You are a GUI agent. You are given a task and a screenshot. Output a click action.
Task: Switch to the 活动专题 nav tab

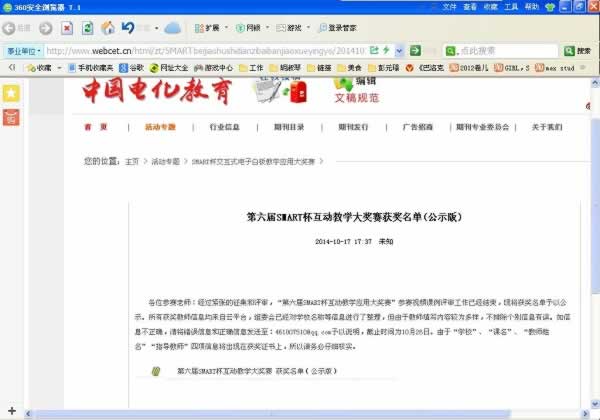tap(160, 127)
